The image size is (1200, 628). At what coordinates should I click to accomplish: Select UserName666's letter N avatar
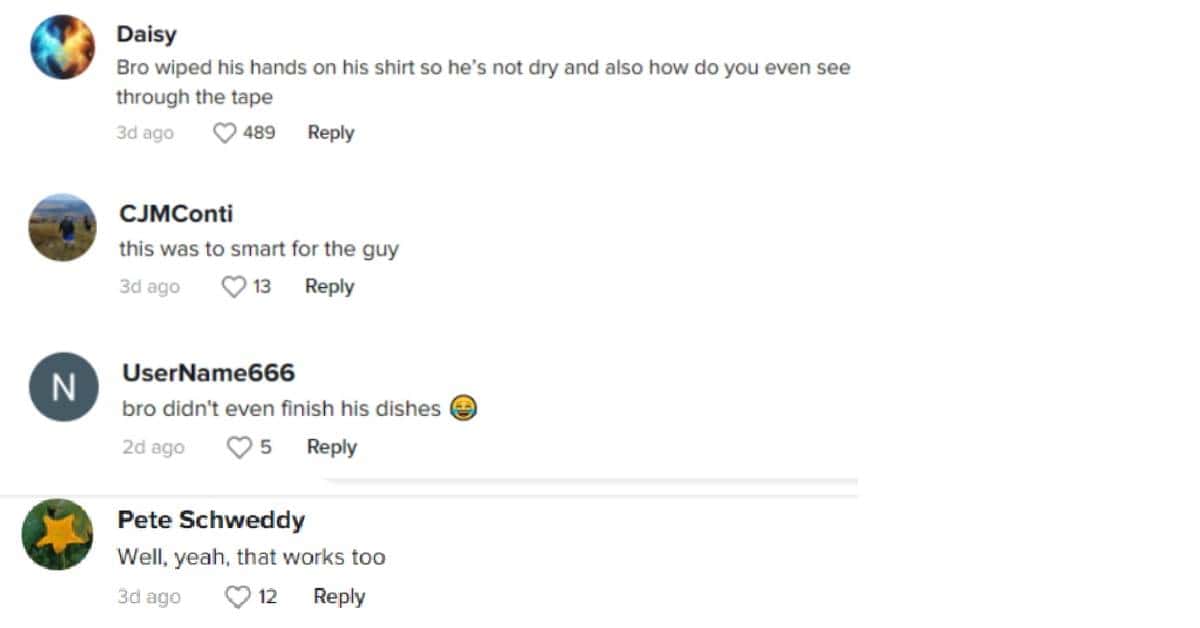point(62,386)
